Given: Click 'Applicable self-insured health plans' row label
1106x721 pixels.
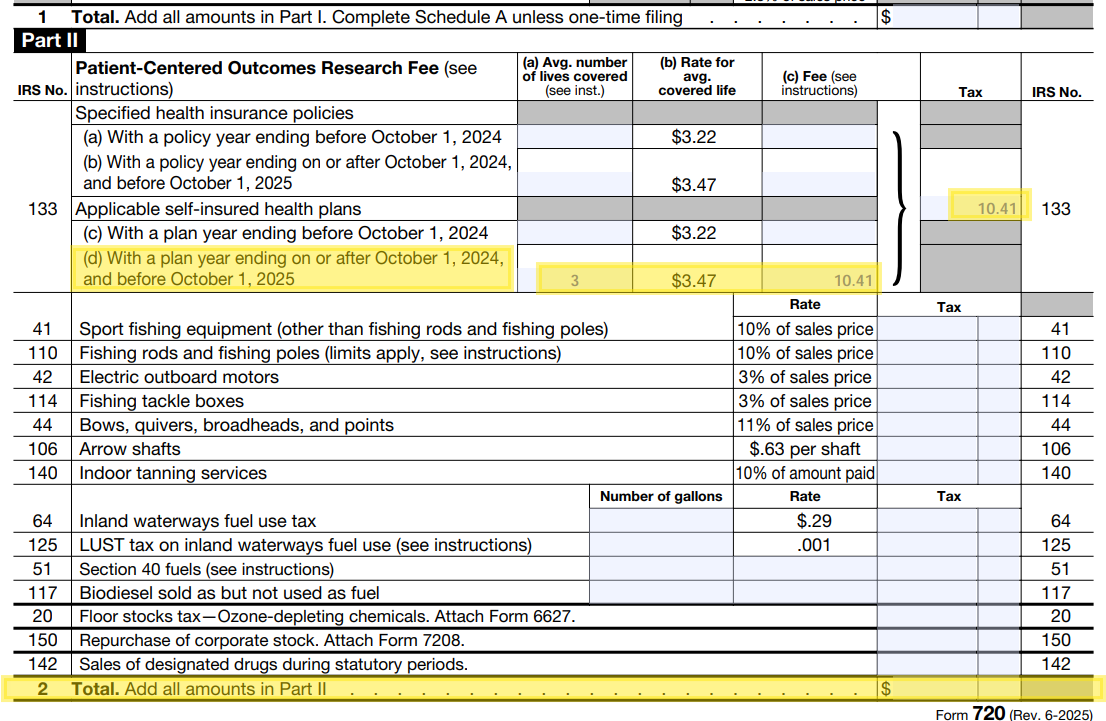Looking at the screenshot, I should point(218,209).
